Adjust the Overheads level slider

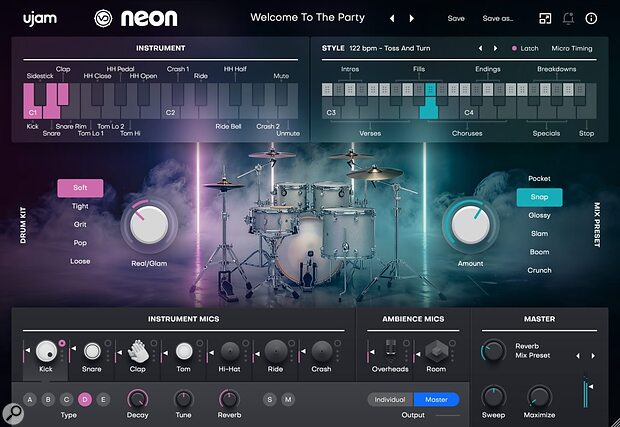click(x=370, y=351)
